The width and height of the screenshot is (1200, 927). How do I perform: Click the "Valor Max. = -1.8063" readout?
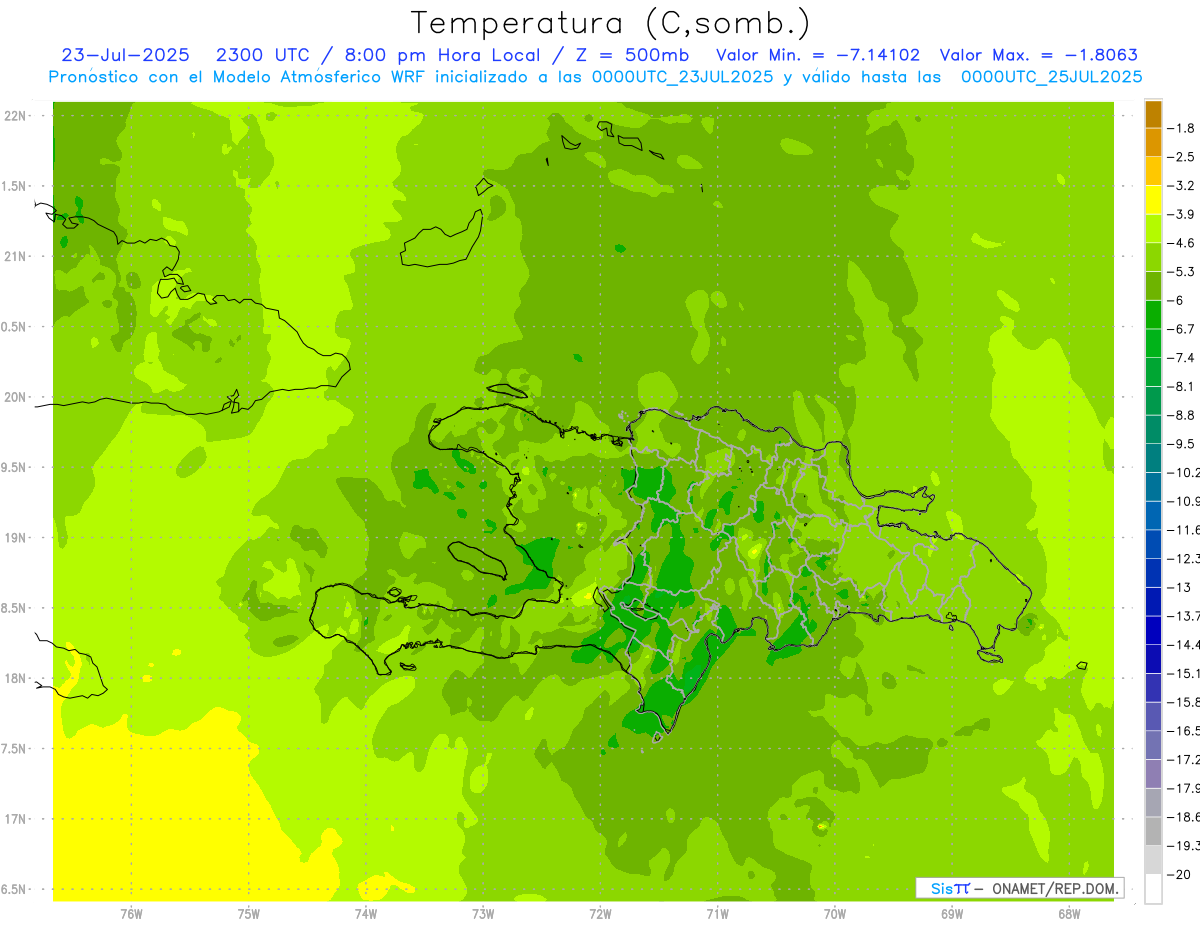click(1039, 55)
